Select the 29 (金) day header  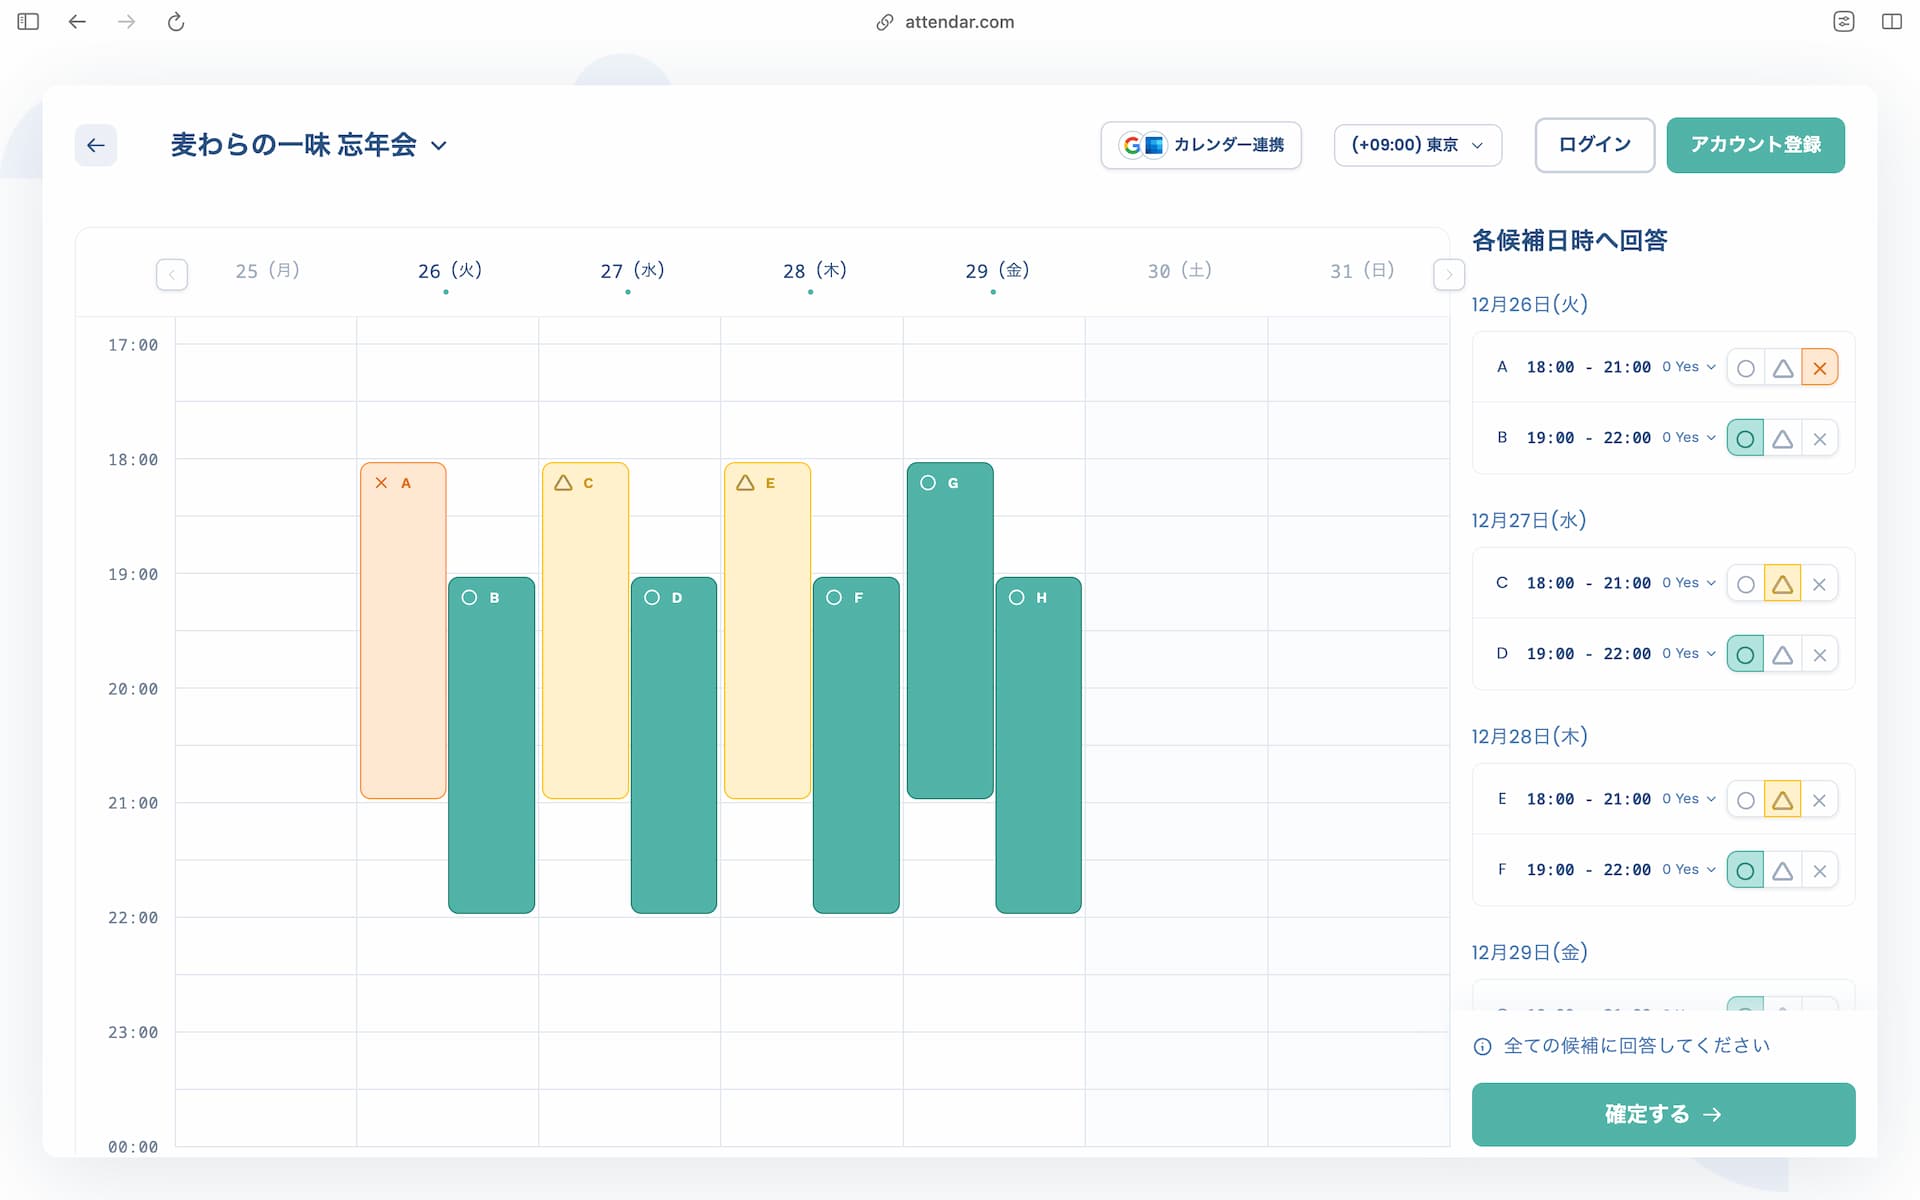point(996,271)
